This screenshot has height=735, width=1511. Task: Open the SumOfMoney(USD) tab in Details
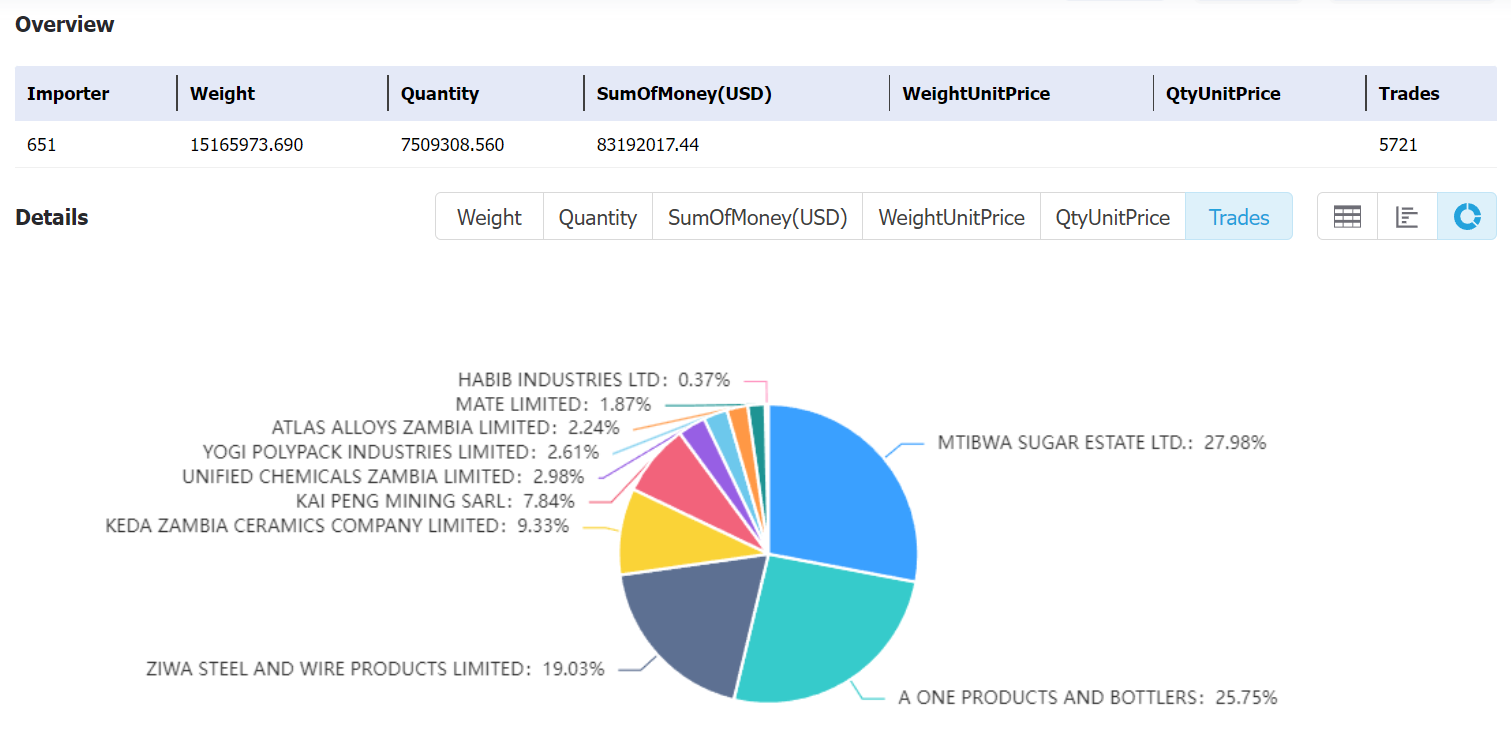click(757, 217)
